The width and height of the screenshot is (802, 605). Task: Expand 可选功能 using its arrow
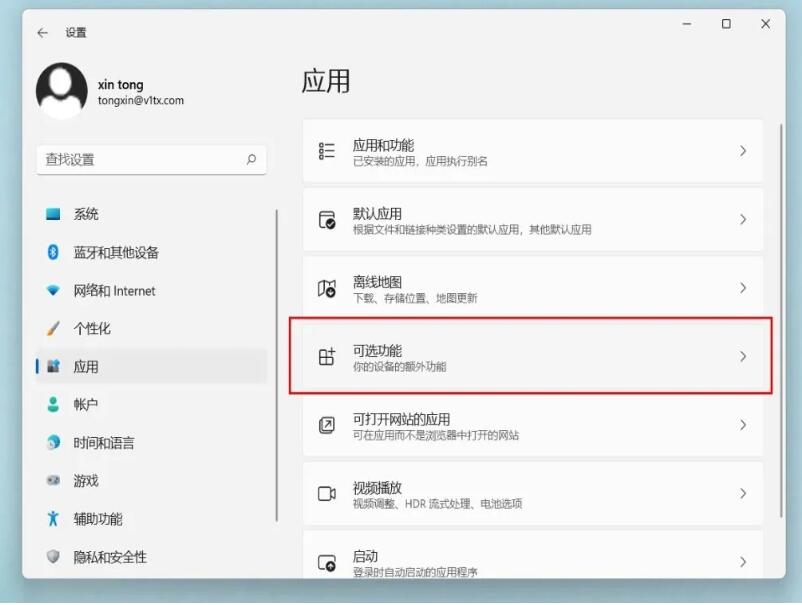(742, 356)
